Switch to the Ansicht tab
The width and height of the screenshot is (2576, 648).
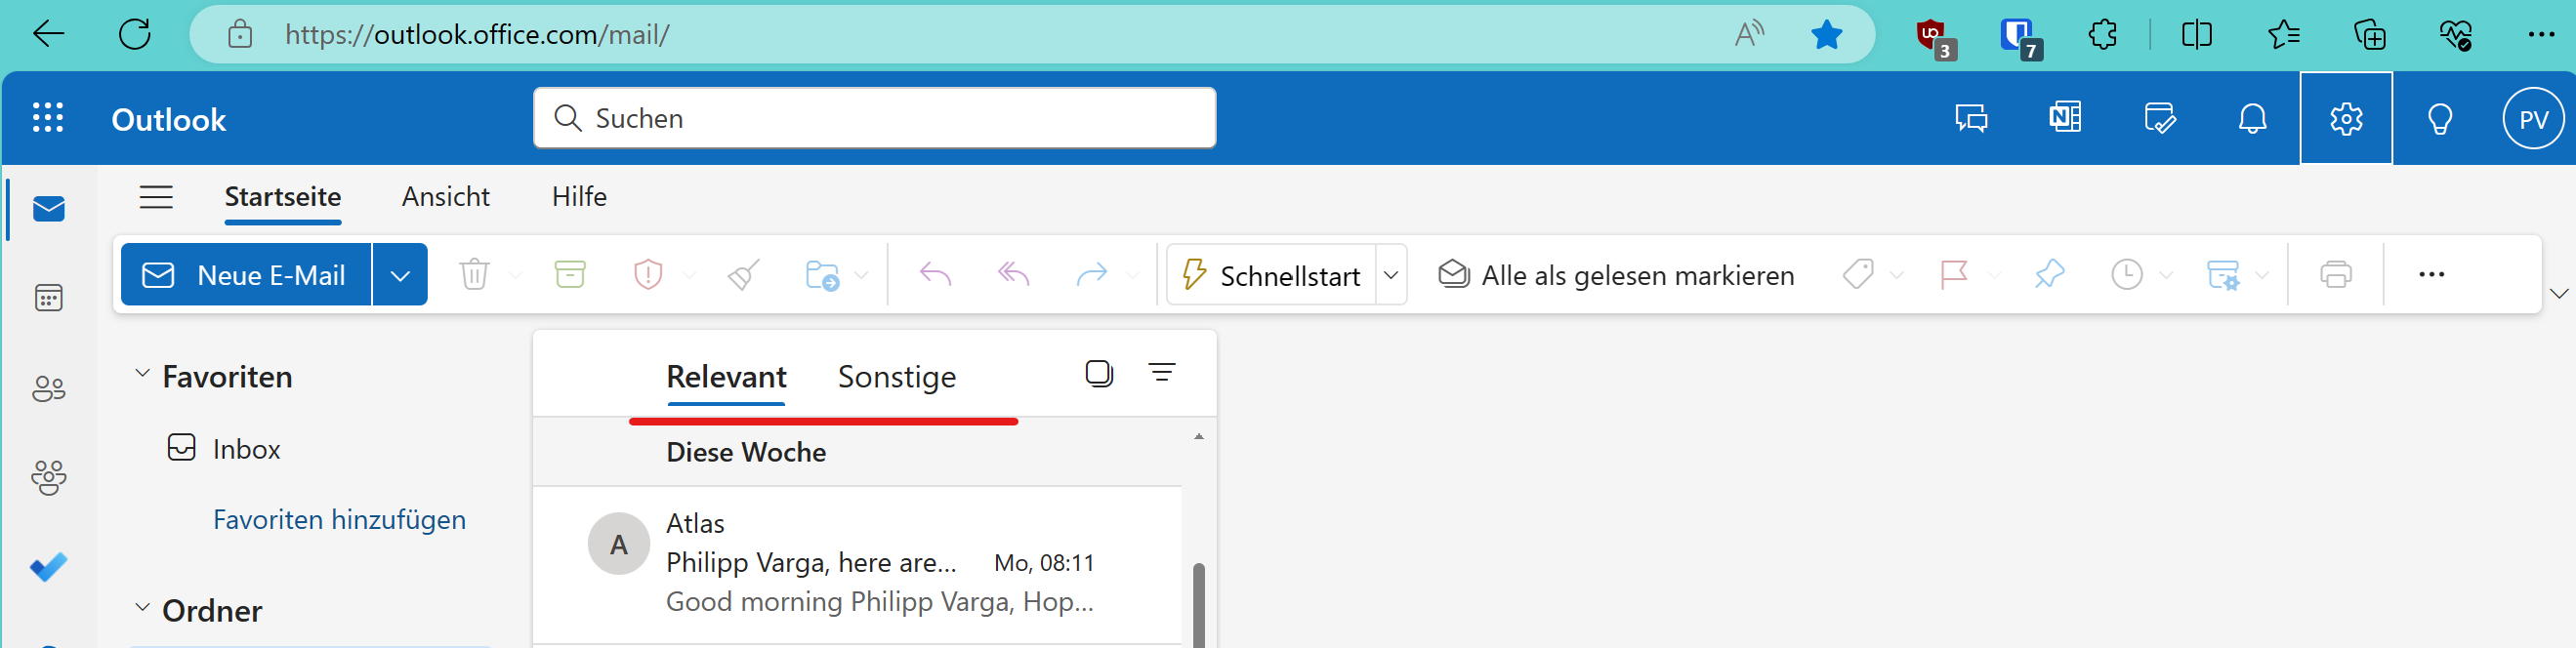click(x=446, y=196)
